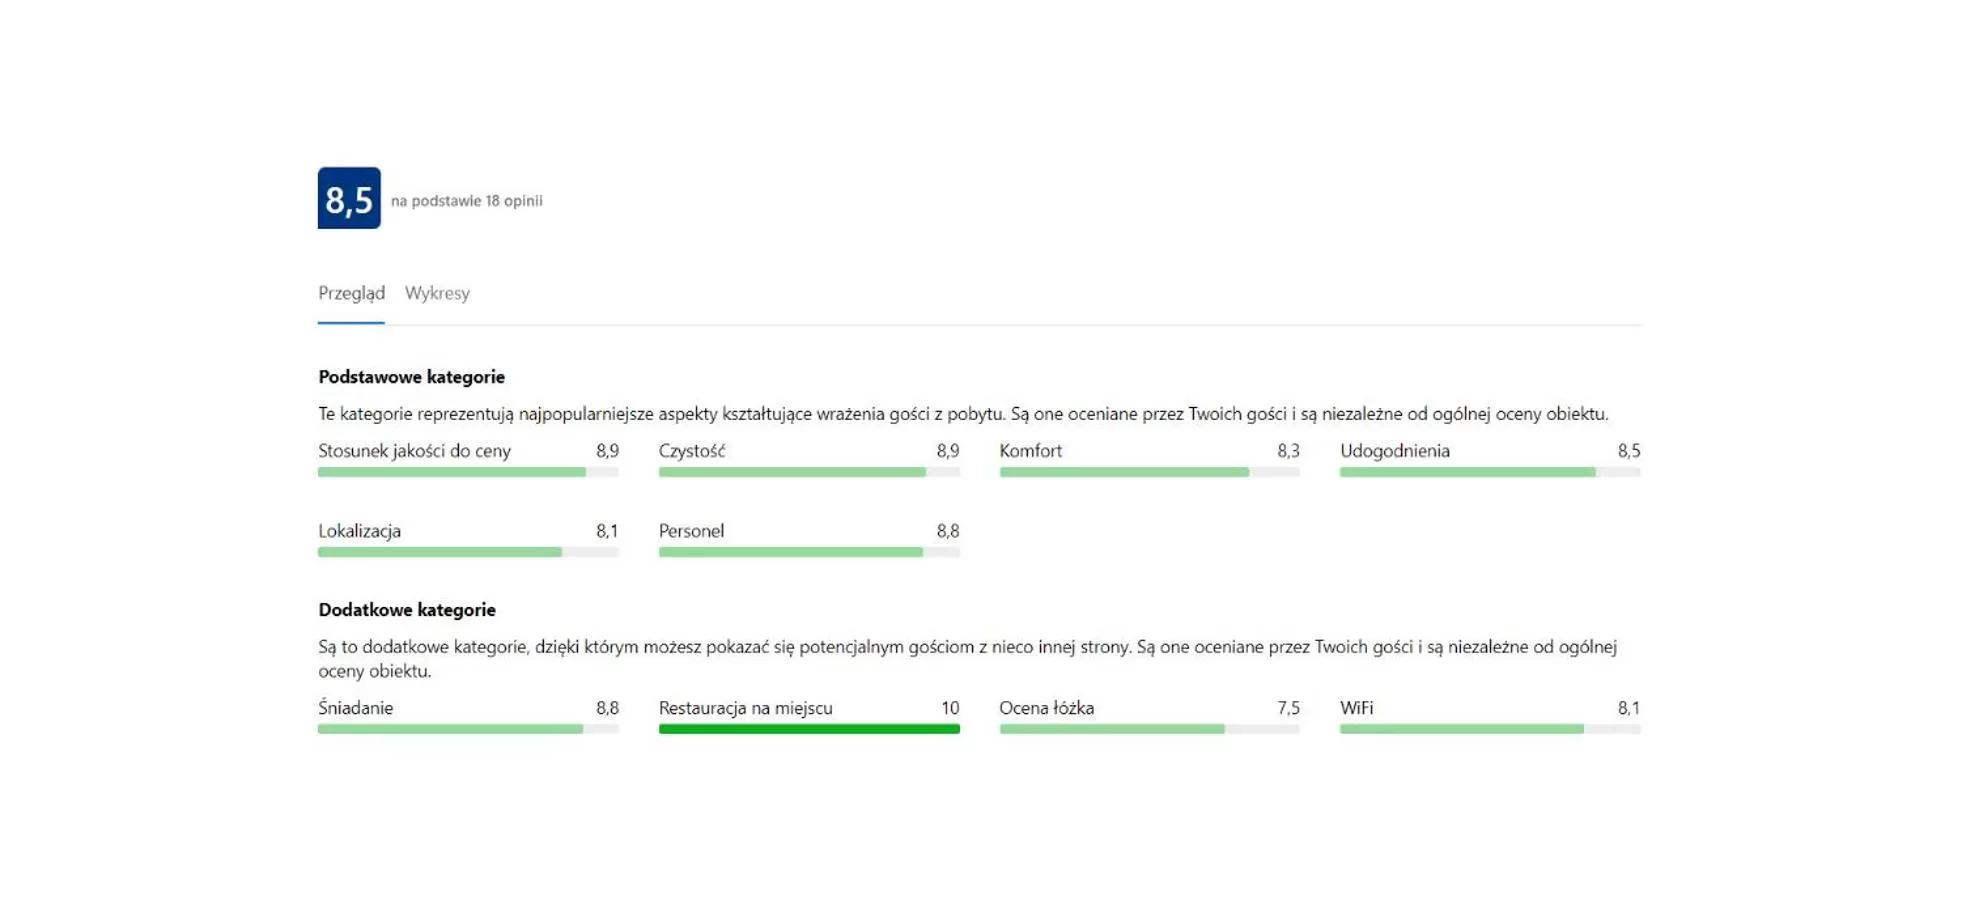Select the Przegląd tab
Screen dimensions: 1962x900
pos(351,293)
